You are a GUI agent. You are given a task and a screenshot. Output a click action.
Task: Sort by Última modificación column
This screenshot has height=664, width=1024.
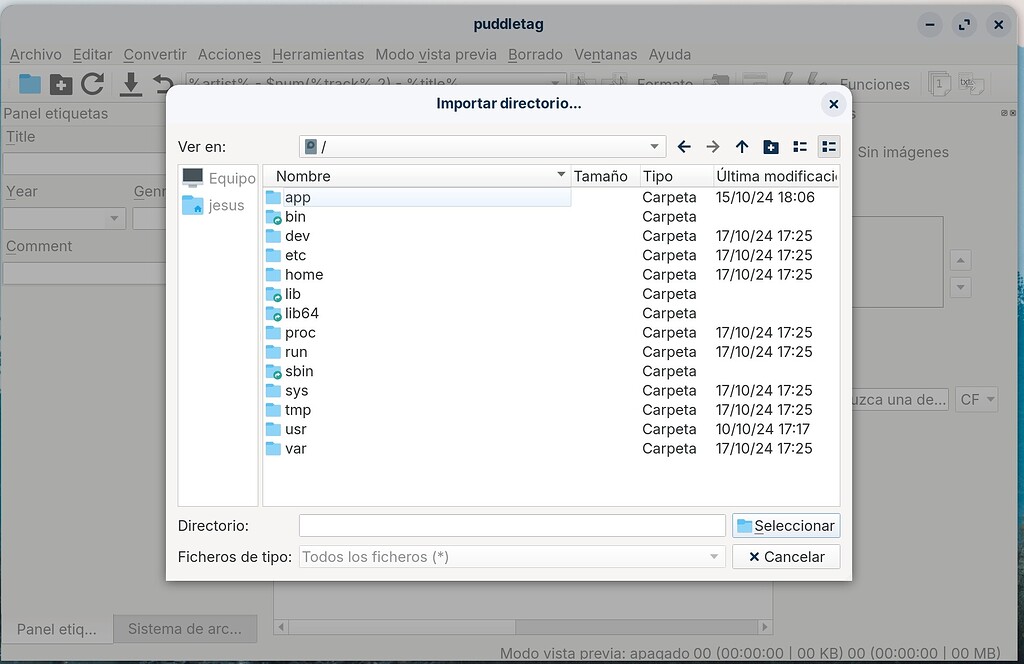click(x=776, y=176)
